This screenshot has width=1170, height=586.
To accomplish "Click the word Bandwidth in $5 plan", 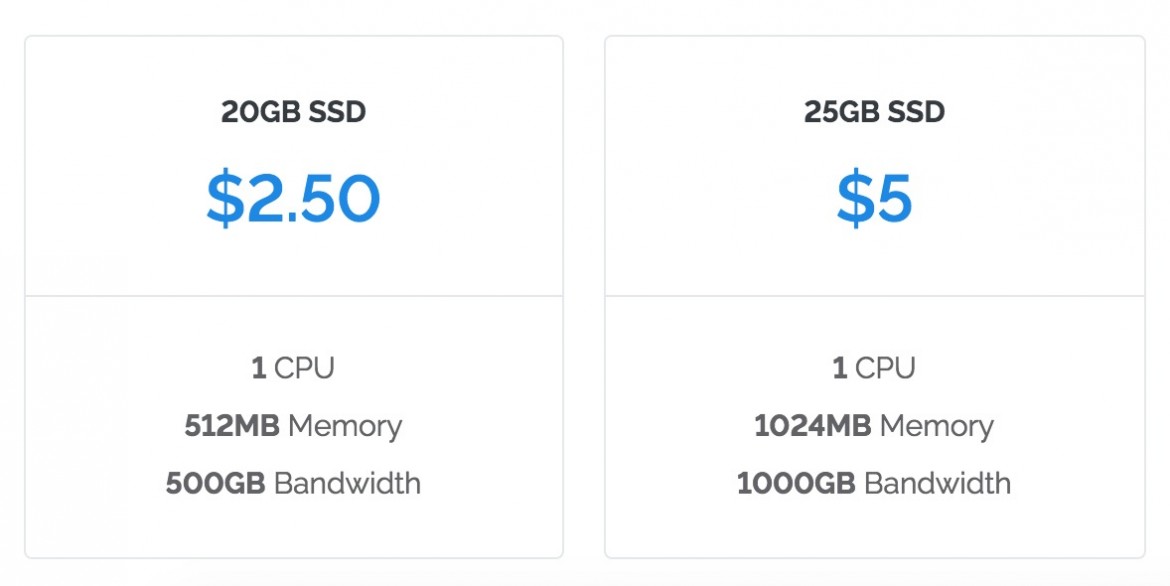I will click(x=938, y=483).
